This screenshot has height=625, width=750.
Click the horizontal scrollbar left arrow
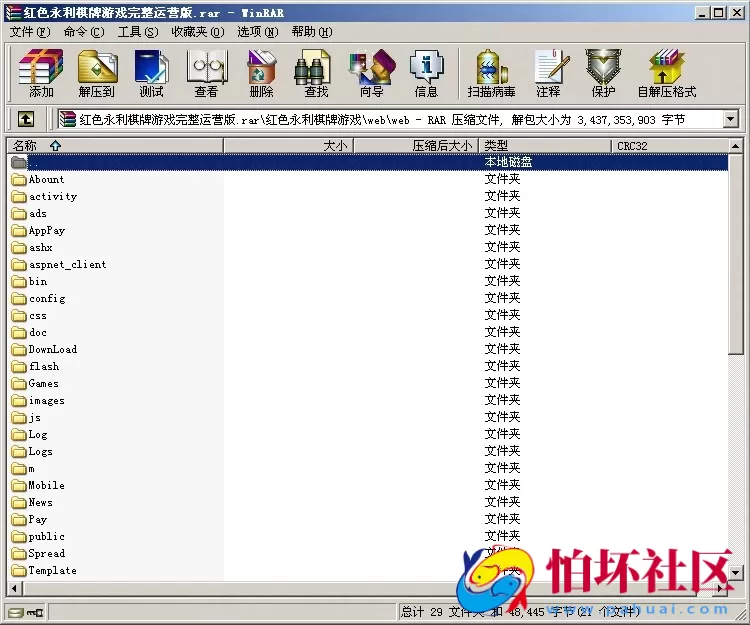click(x=14, y=588)
